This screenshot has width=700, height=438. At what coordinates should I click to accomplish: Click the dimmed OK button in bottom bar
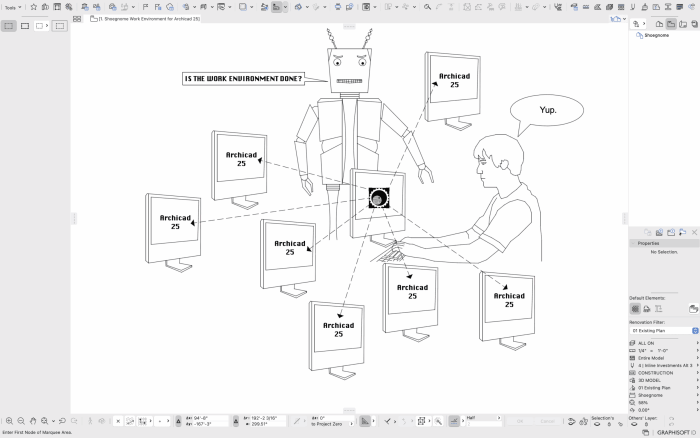[520, 421]
